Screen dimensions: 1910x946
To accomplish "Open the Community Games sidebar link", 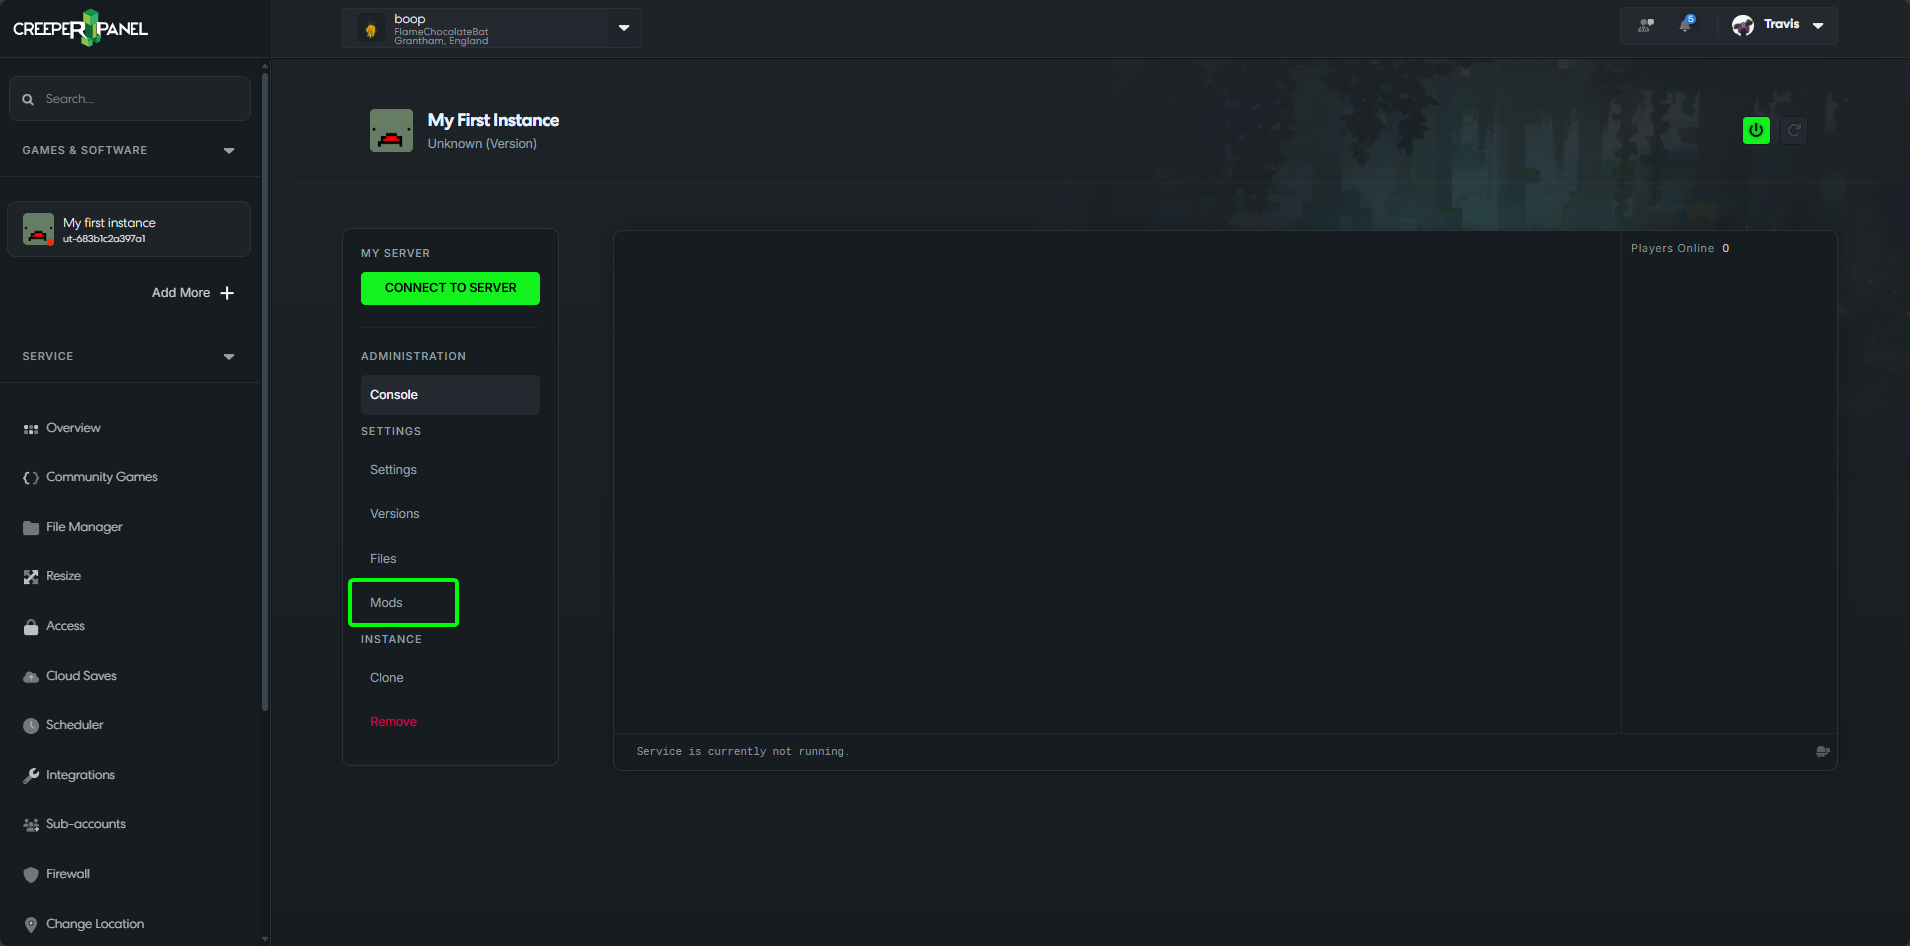I will pyautogui.click(x=102, y=477).
